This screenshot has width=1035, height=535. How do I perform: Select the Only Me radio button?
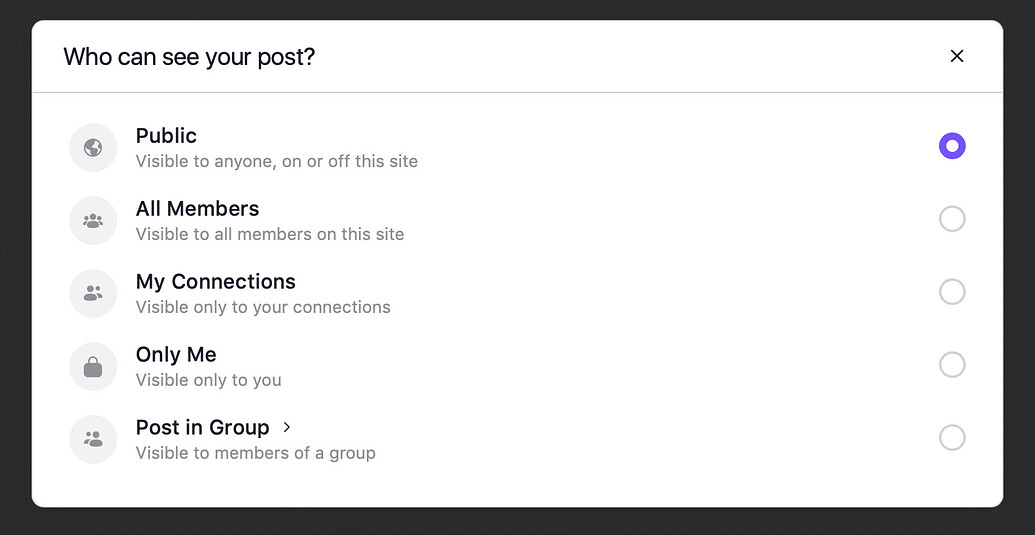click(952, 365)
